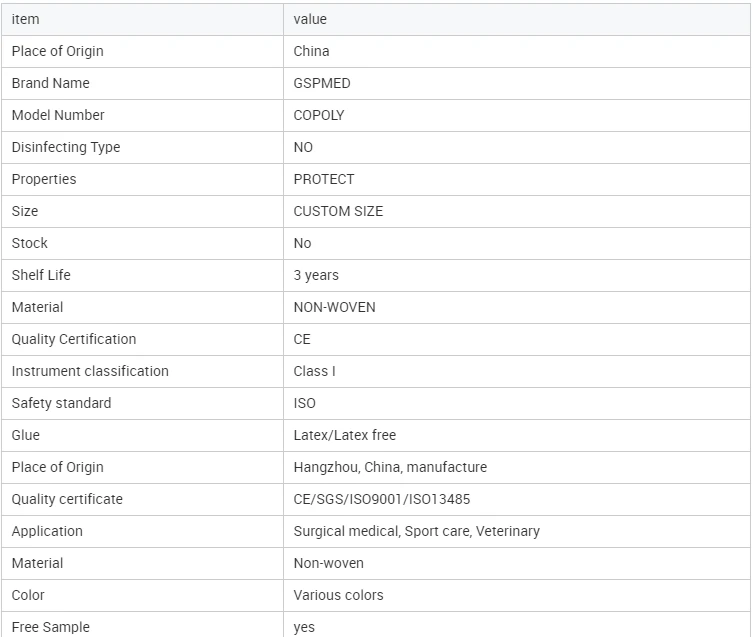Click the 'Latex/Latex free' glue value

pyautogui.click(x=345, y=435)
